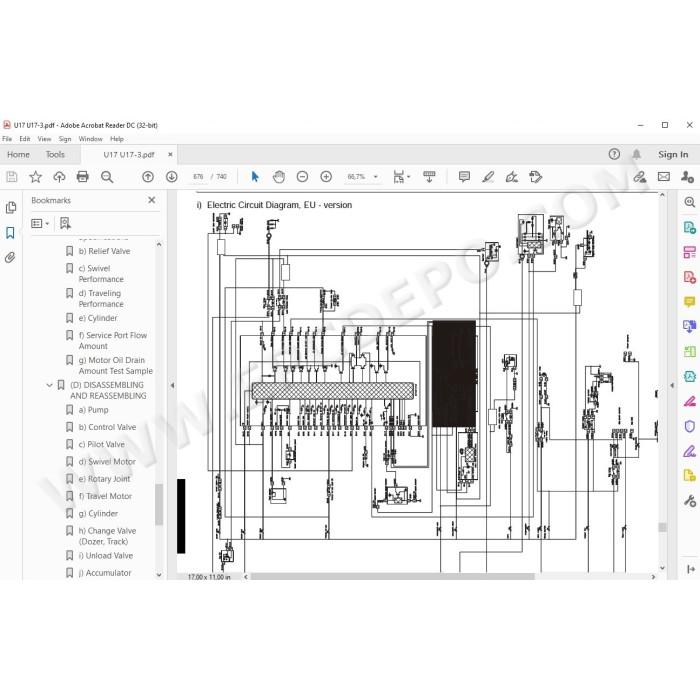
Task: Print the document with printer icon
Action: coord(83,177)
